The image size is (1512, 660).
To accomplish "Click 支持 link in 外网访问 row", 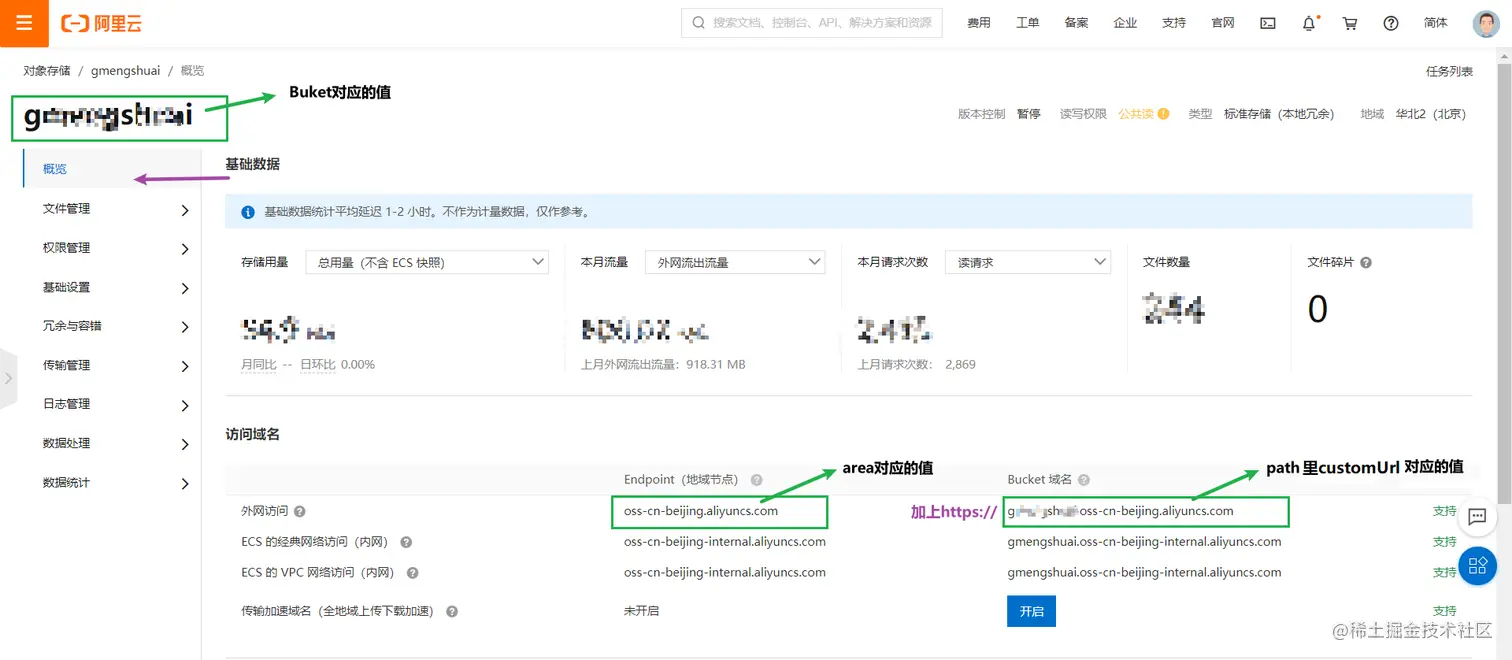I will (1444, 511).
